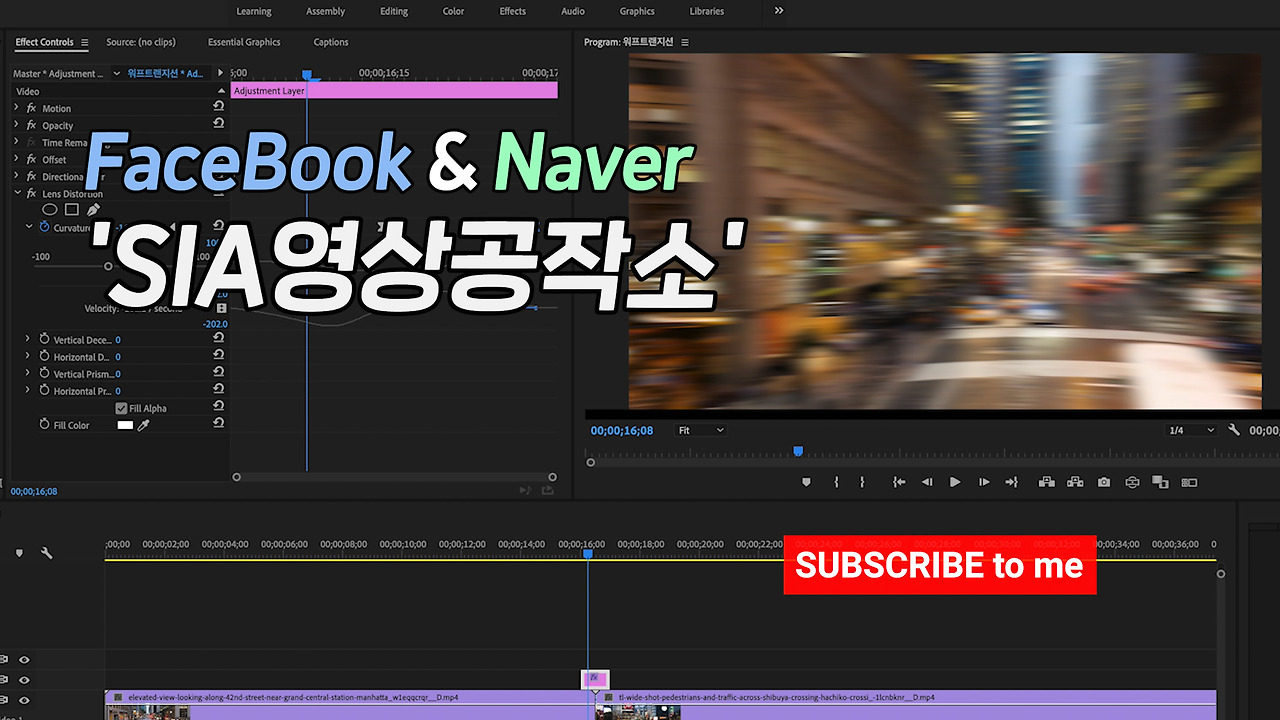Click the Fill Color eyedropper
Screen dimensions: 1280x720
click(x=143, y=424)
